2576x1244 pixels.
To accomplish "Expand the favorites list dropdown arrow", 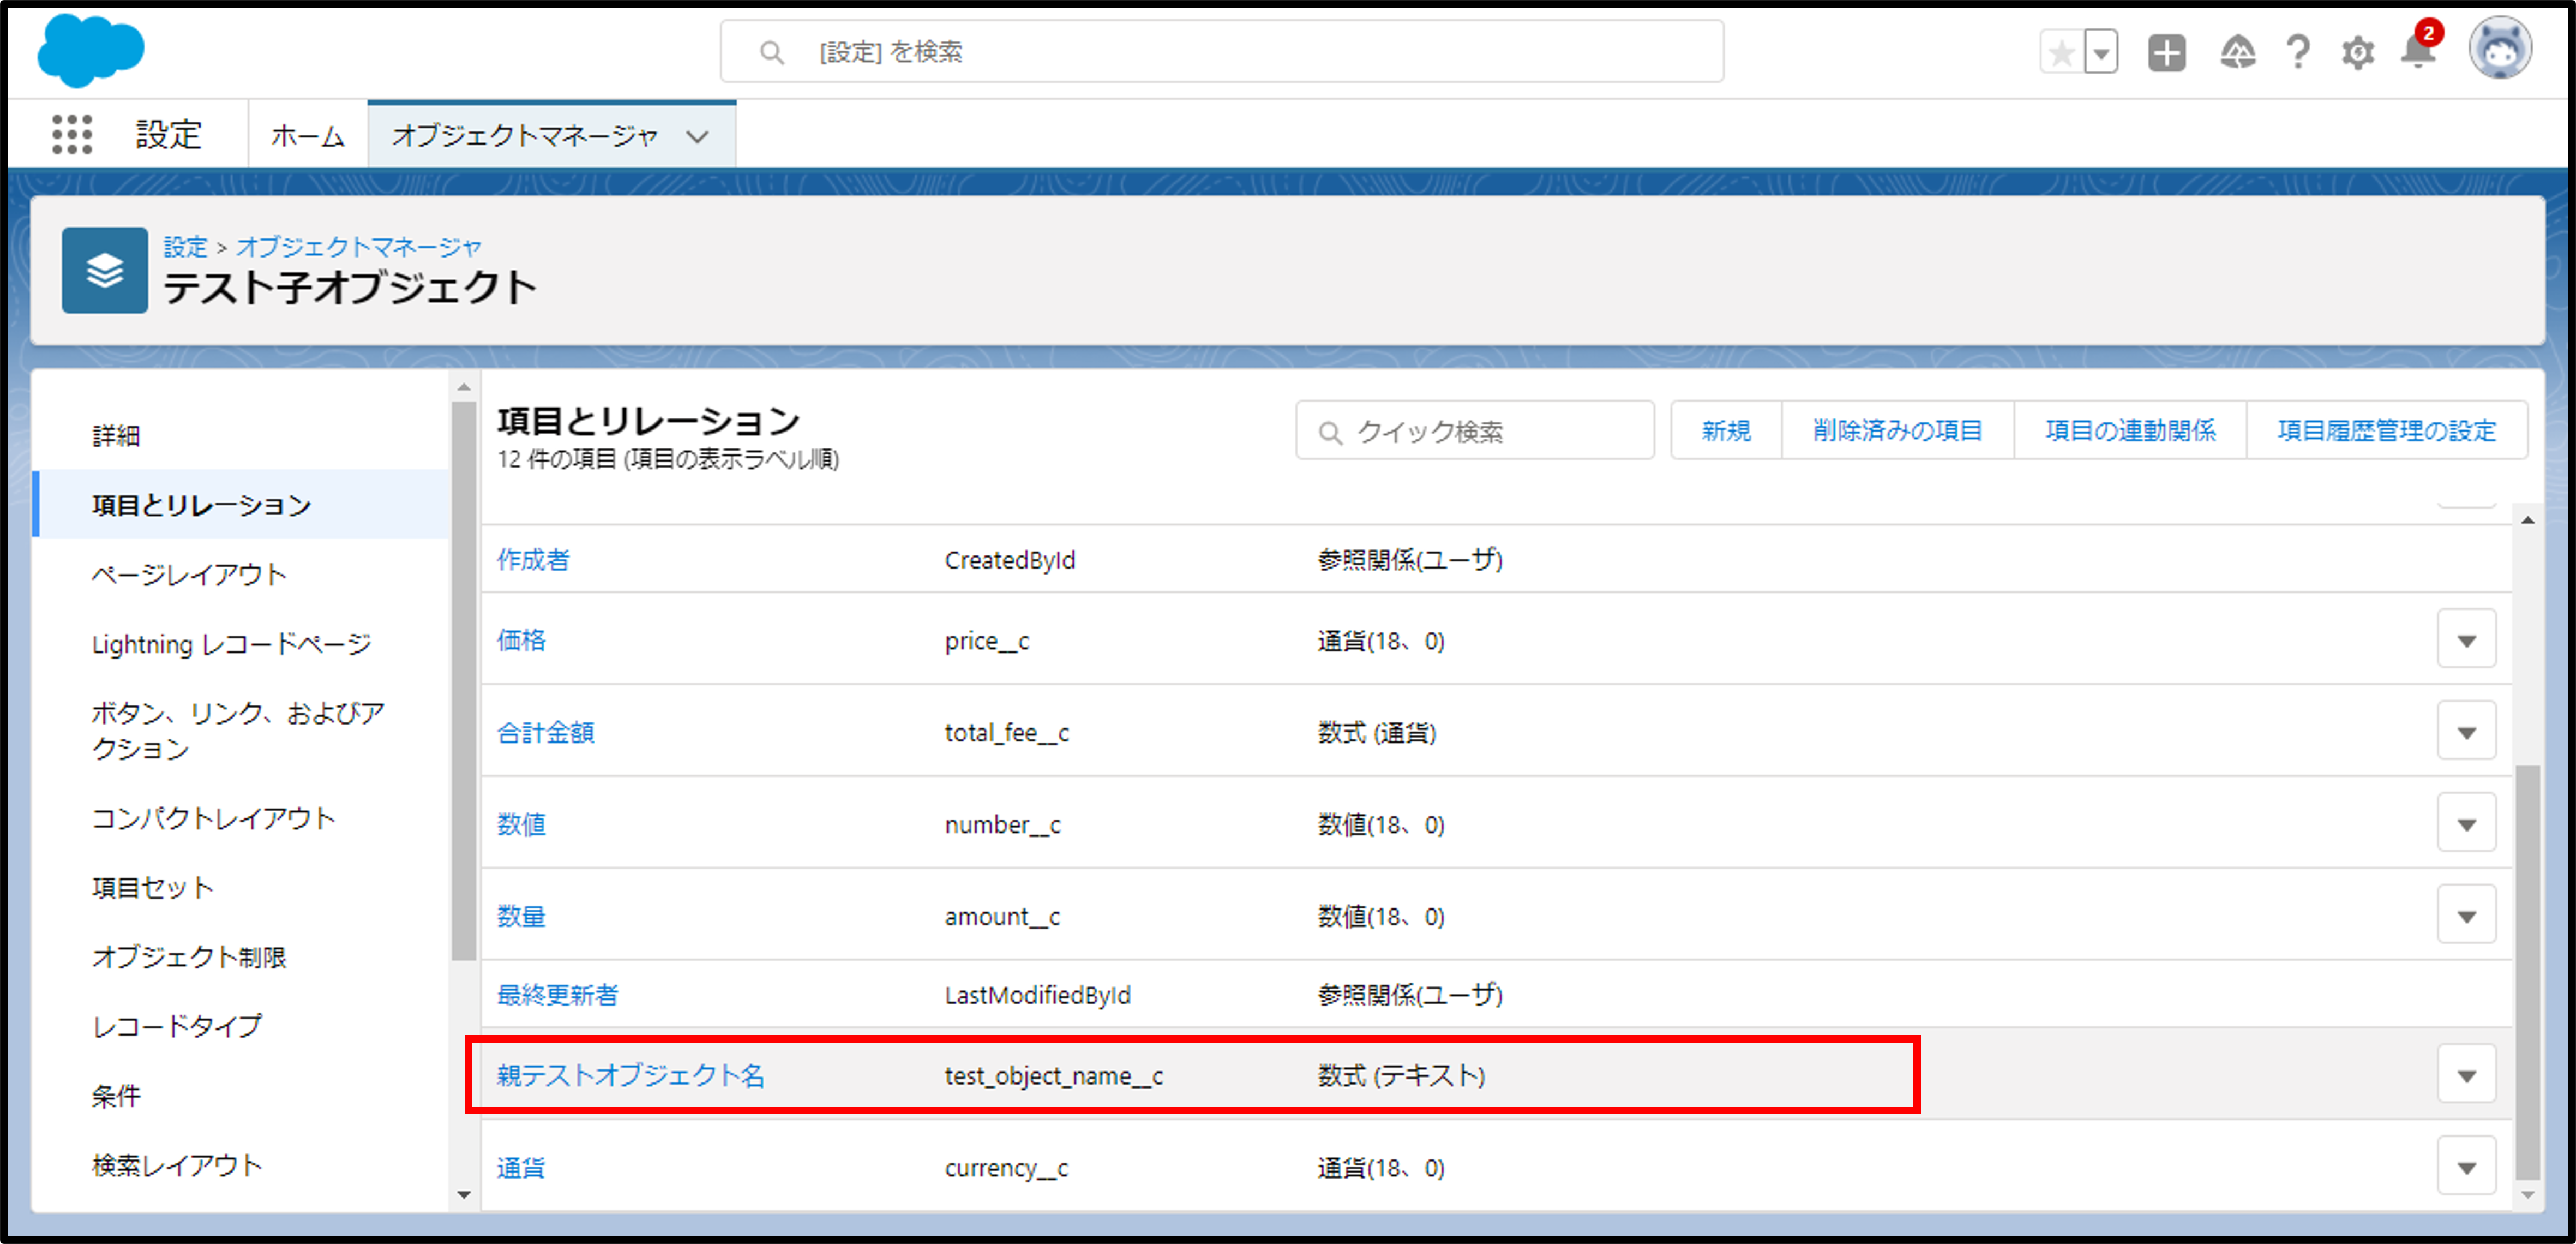I will pos(2101,53).
